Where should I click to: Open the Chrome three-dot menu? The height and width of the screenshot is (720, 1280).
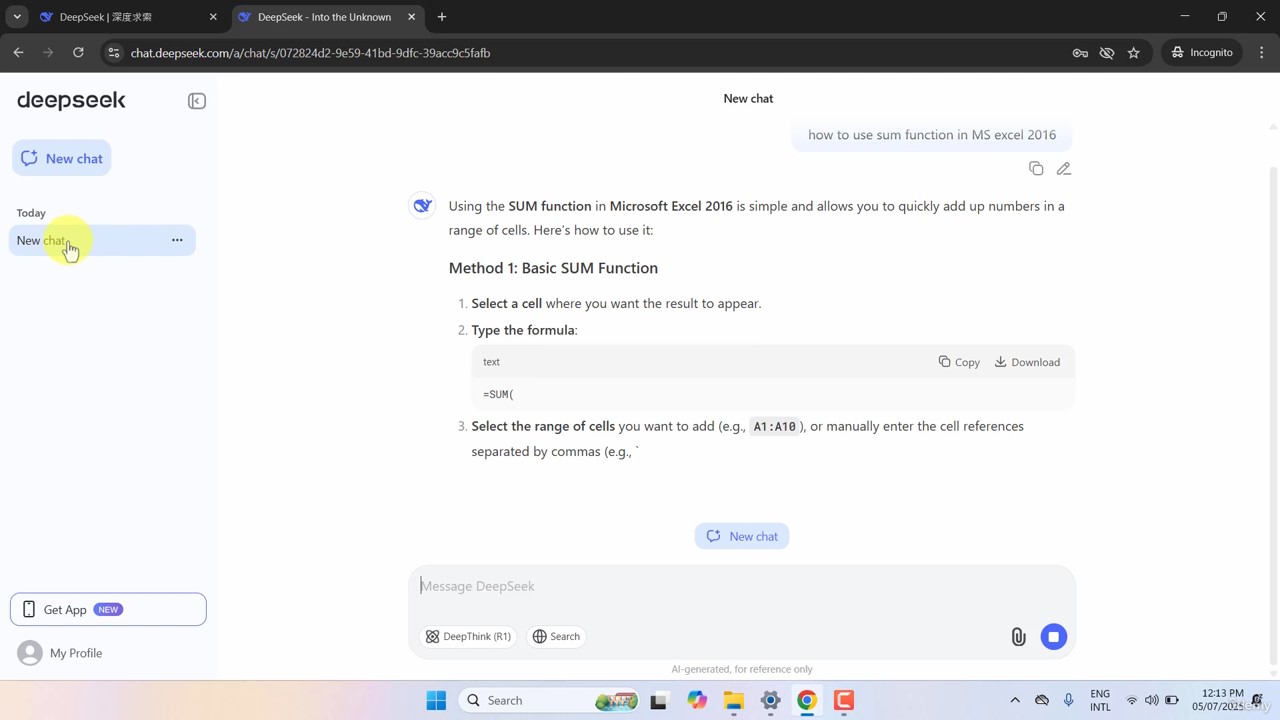coord(1262,53)
